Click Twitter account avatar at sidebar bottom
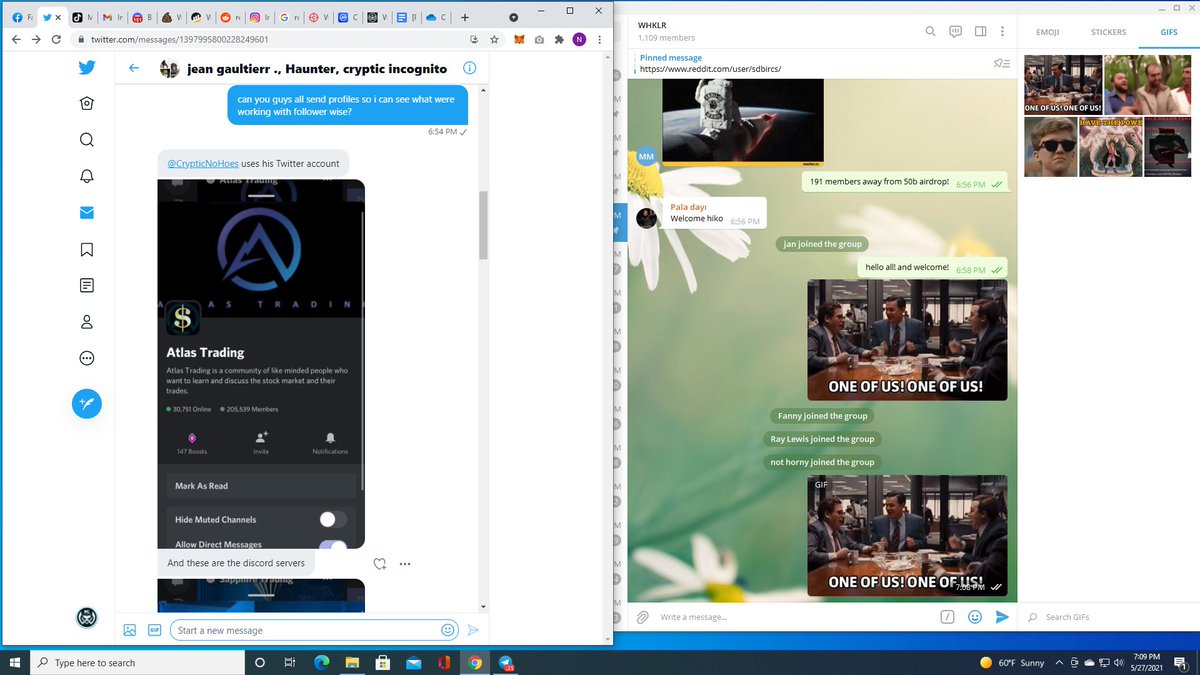The width and height of the screenshot is (1200, 675). click(x=87, y=617)
